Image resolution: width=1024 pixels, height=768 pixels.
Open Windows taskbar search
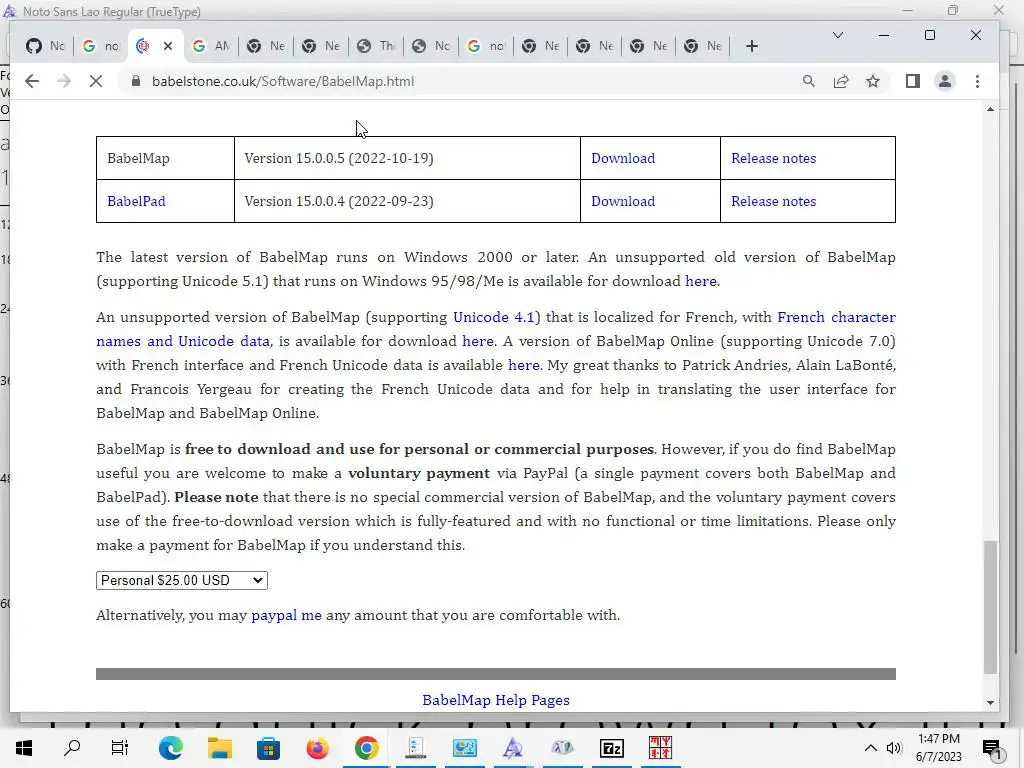72,748
